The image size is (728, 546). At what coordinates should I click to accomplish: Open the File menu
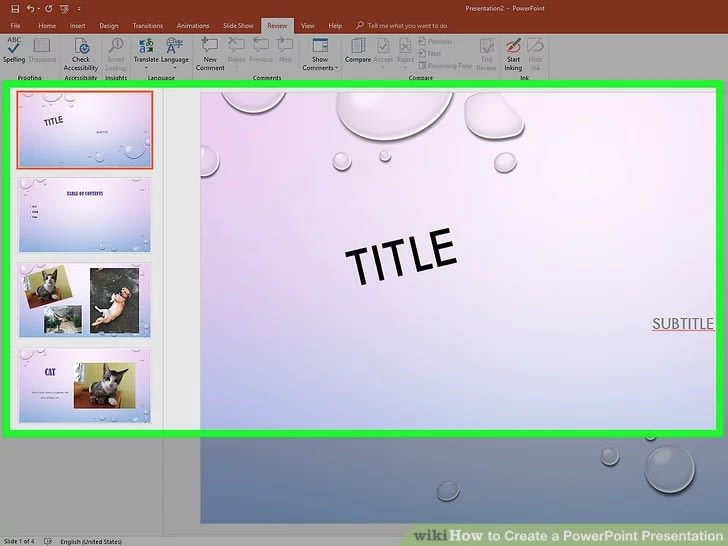point(16,25)
